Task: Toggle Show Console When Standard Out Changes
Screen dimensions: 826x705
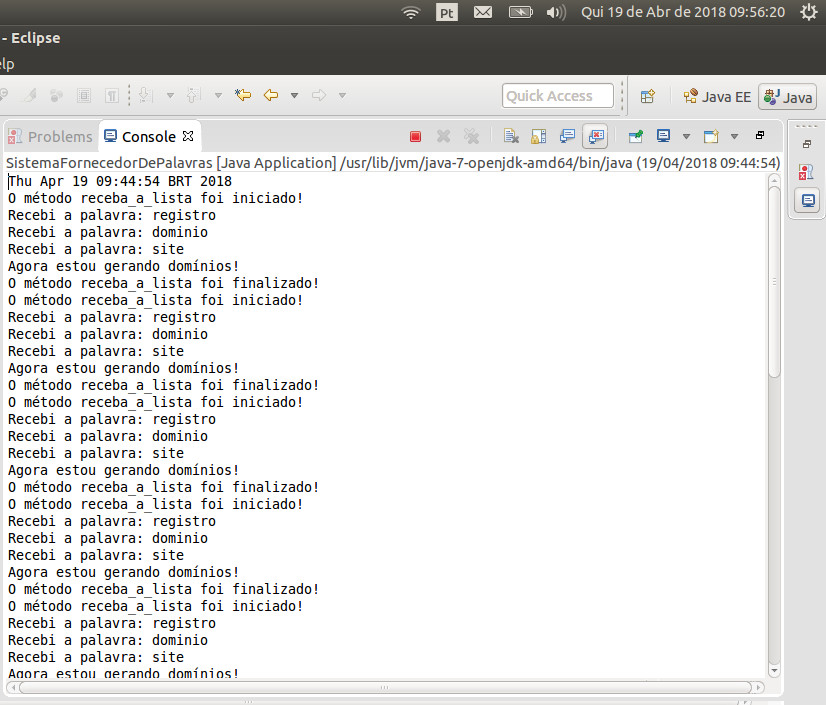Action: pos(567,136)
